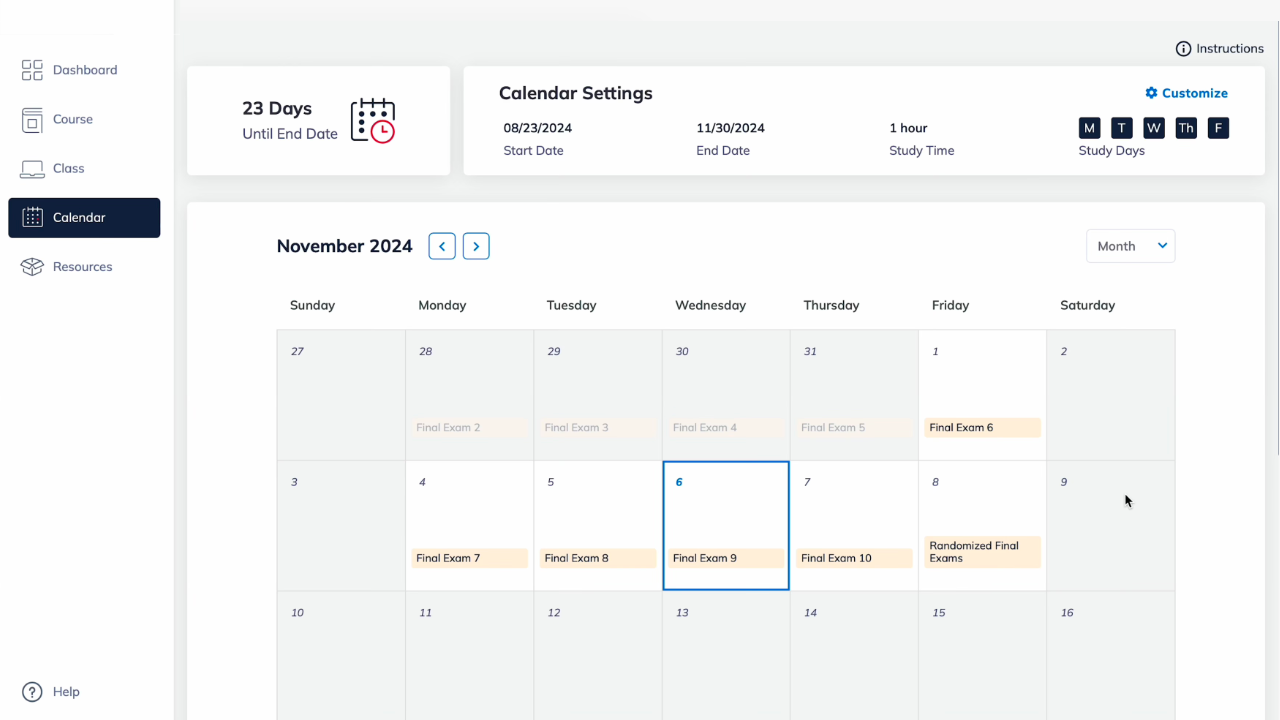
Task: Click the Customize gear icon
Action: [x=1151, y=93]
